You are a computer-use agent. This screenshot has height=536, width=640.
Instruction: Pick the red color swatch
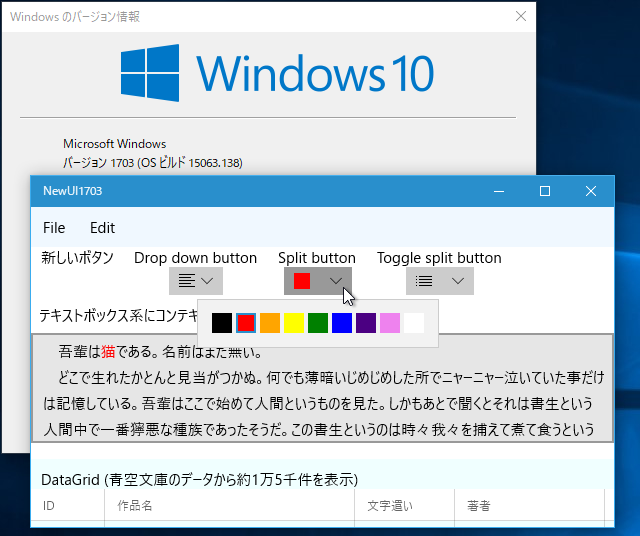[246, 323]
